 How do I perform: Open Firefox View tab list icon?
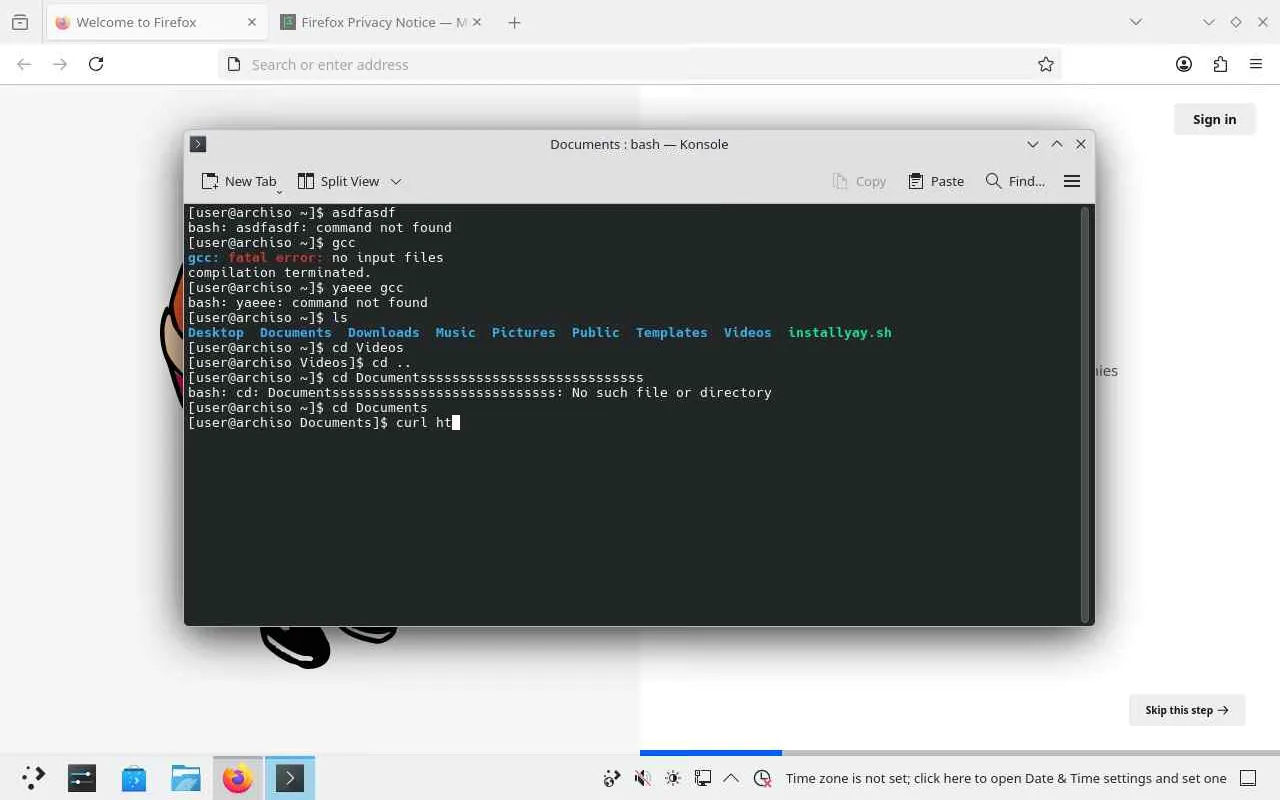pyautogui.click(x=20, y=22)
